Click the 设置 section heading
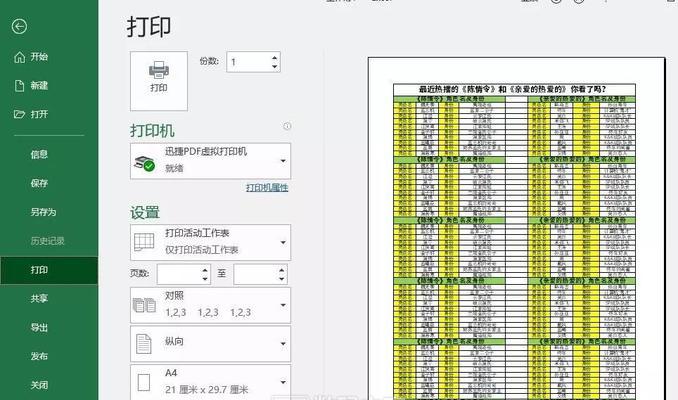 tap(145, 213)
